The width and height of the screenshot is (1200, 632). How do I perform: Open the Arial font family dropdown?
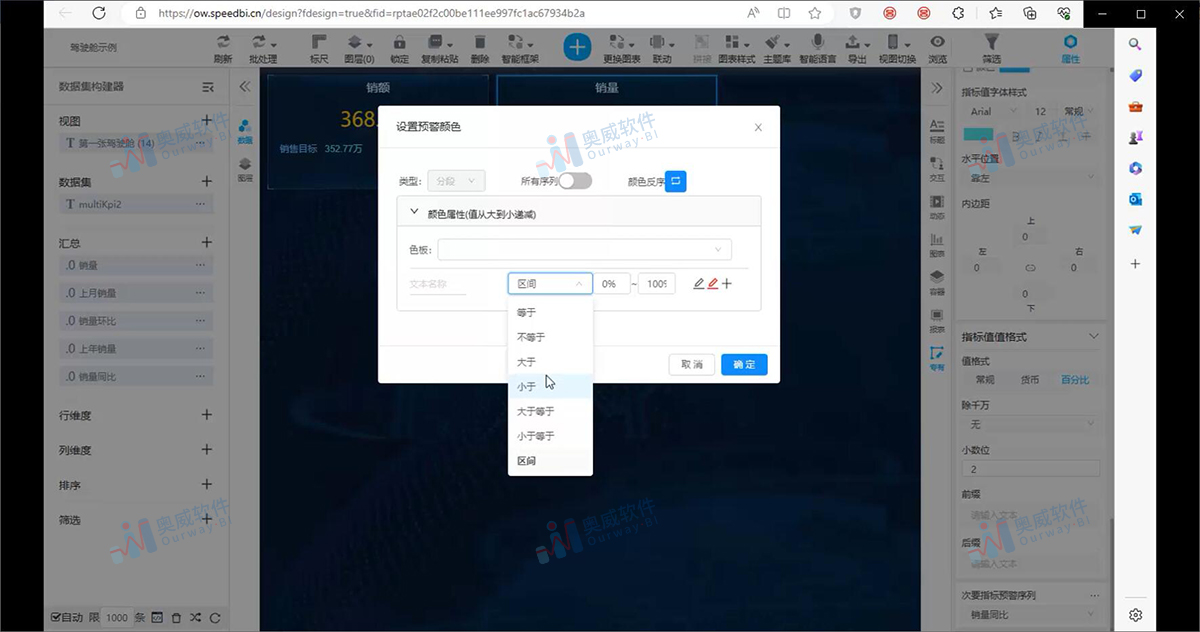pos(990,111)
